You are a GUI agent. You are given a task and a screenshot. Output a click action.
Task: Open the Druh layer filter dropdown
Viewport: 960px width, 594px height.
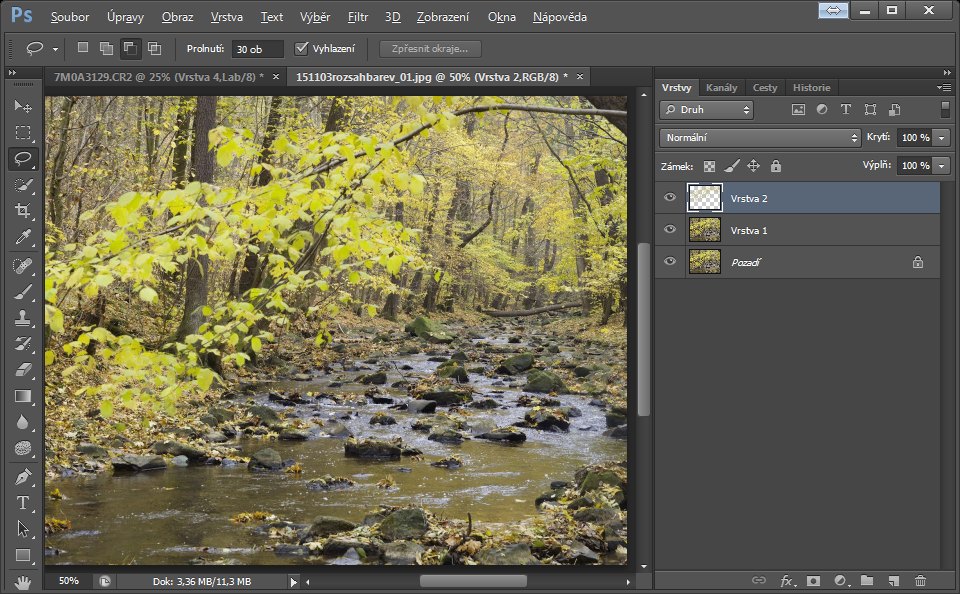(x=707, y=110)
